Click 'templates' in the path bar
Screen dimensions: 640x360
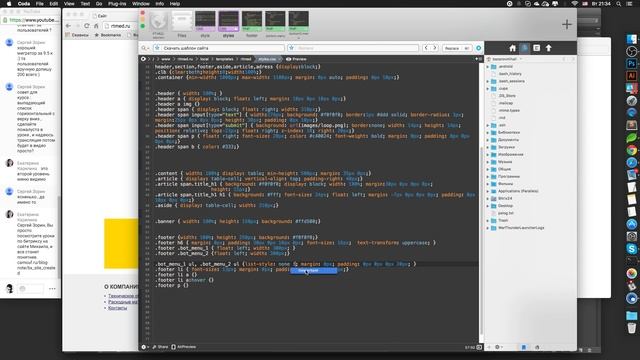tap(224, 59)
